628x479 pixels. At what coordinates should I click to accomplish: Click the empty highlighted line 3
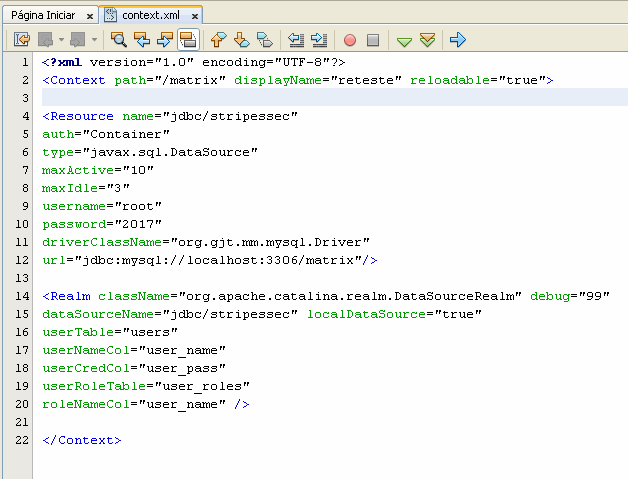pos(335,98)
